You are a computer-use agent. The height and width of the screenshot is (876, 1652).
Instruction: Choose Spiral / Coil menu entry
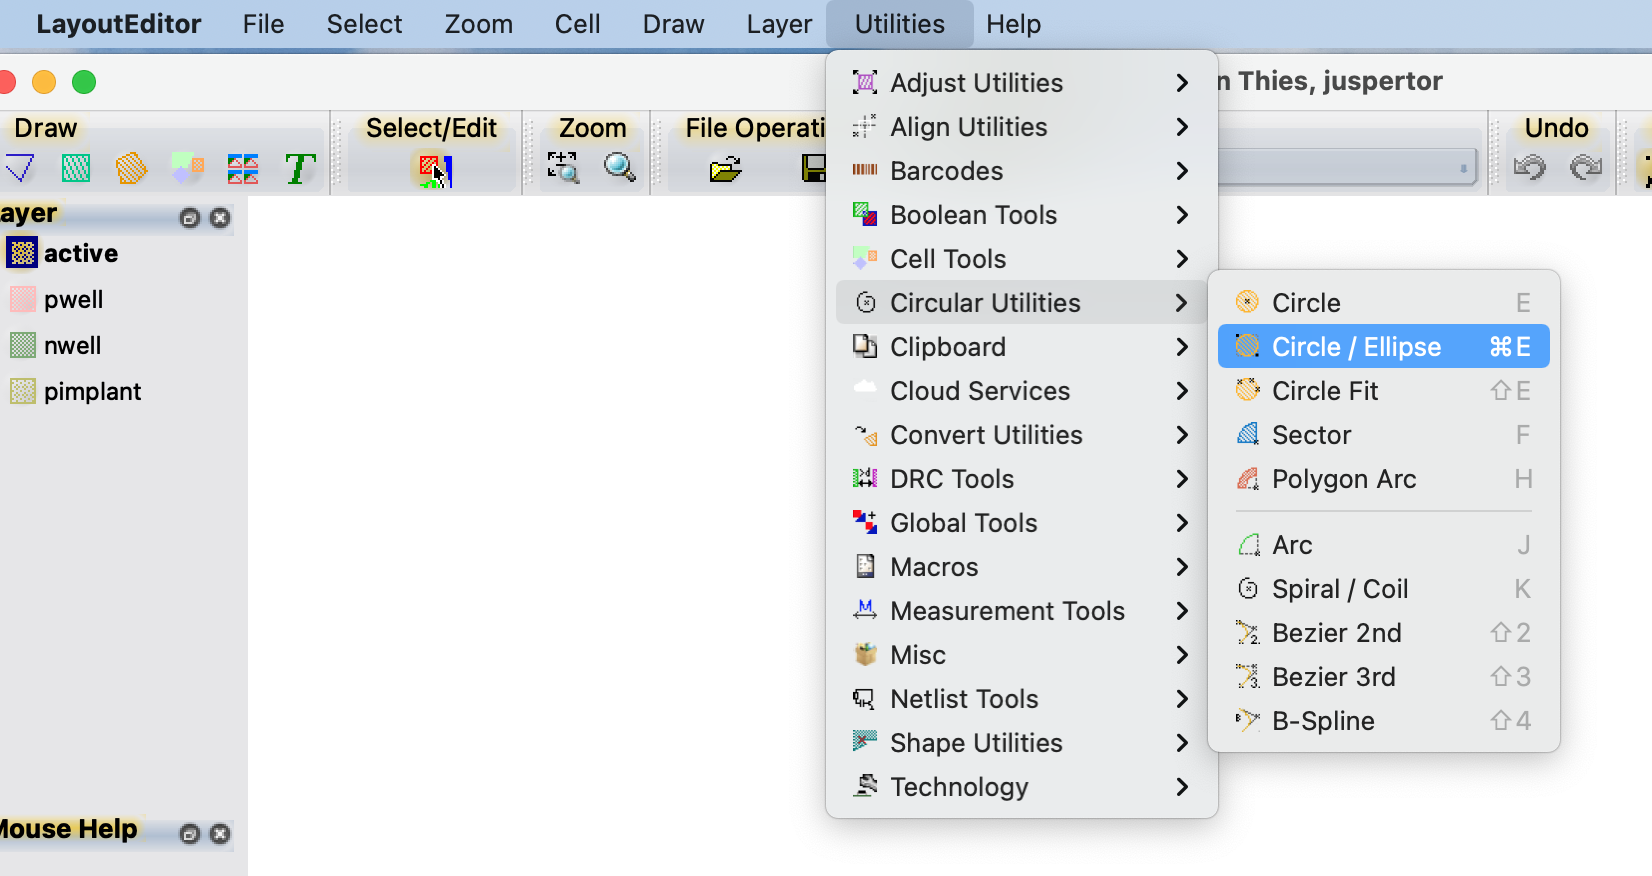[x=1384, y=589]
